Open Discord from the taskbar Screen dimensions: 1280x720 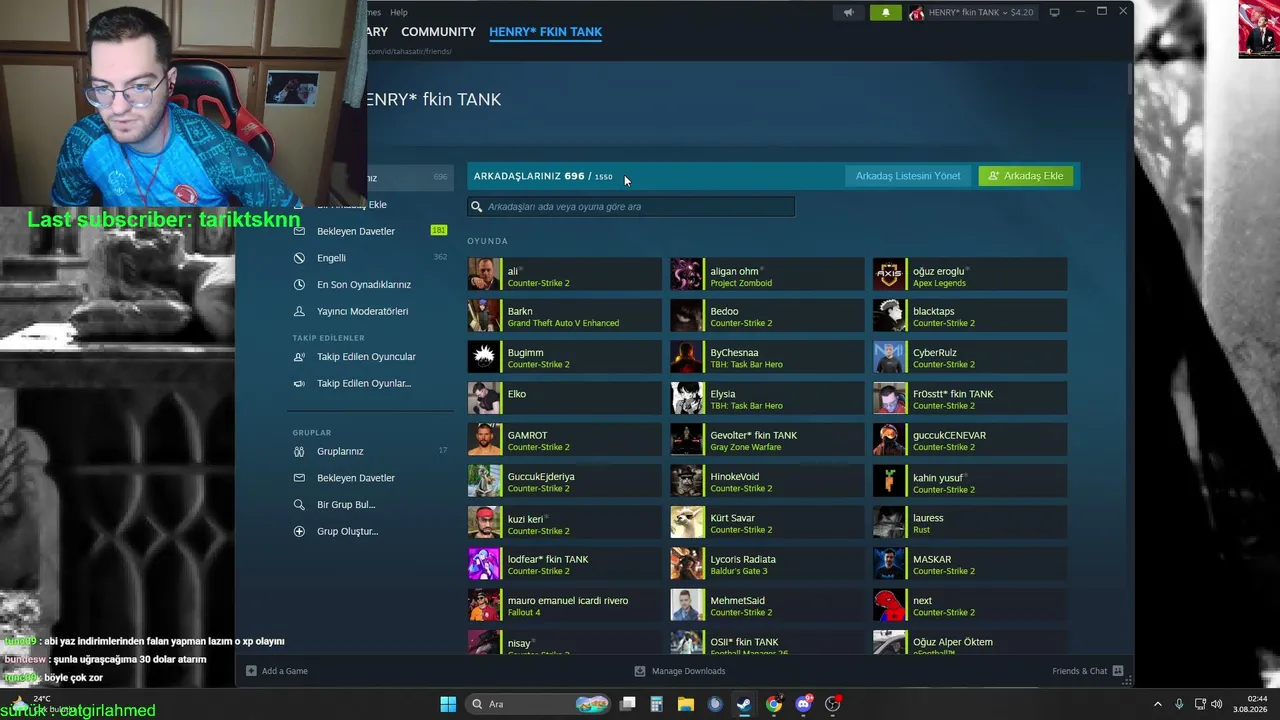coord(803,704)
